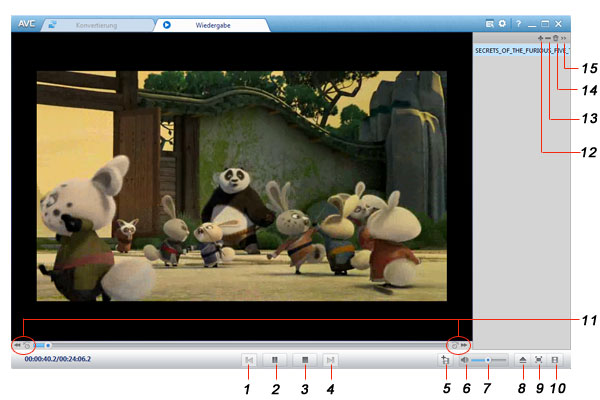The width and height of the screenshot is (600, 400).
Task: Click the step-forward clock icon
Action: (x=455, y=346)
